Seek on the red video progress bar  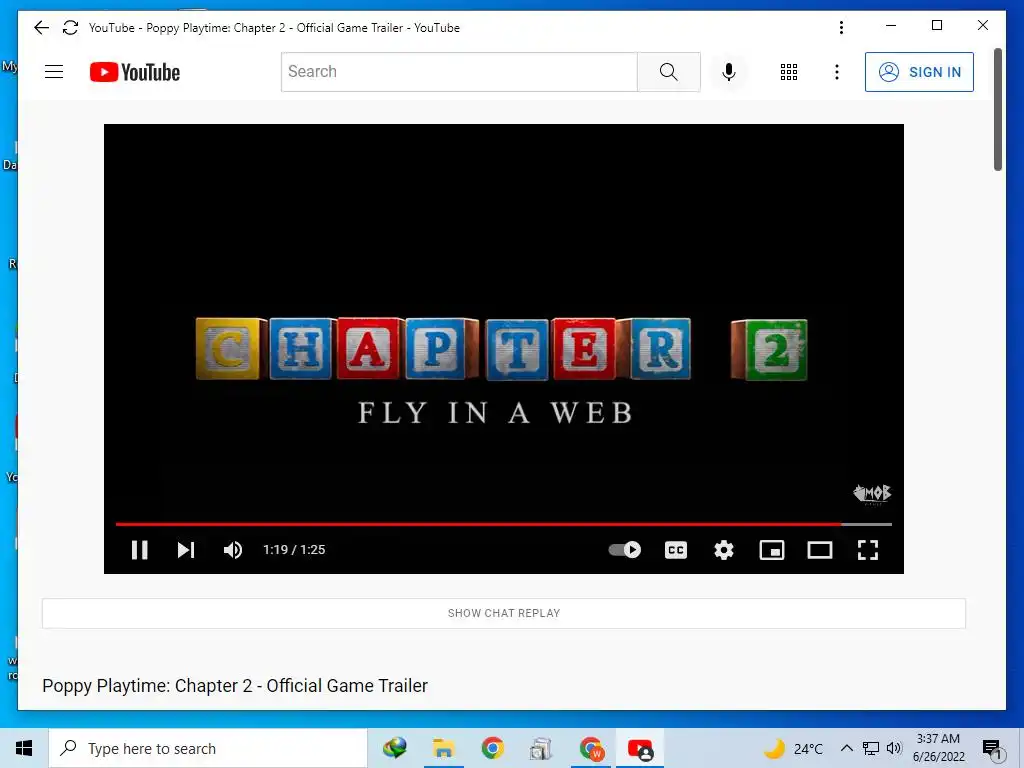point(504,524)
